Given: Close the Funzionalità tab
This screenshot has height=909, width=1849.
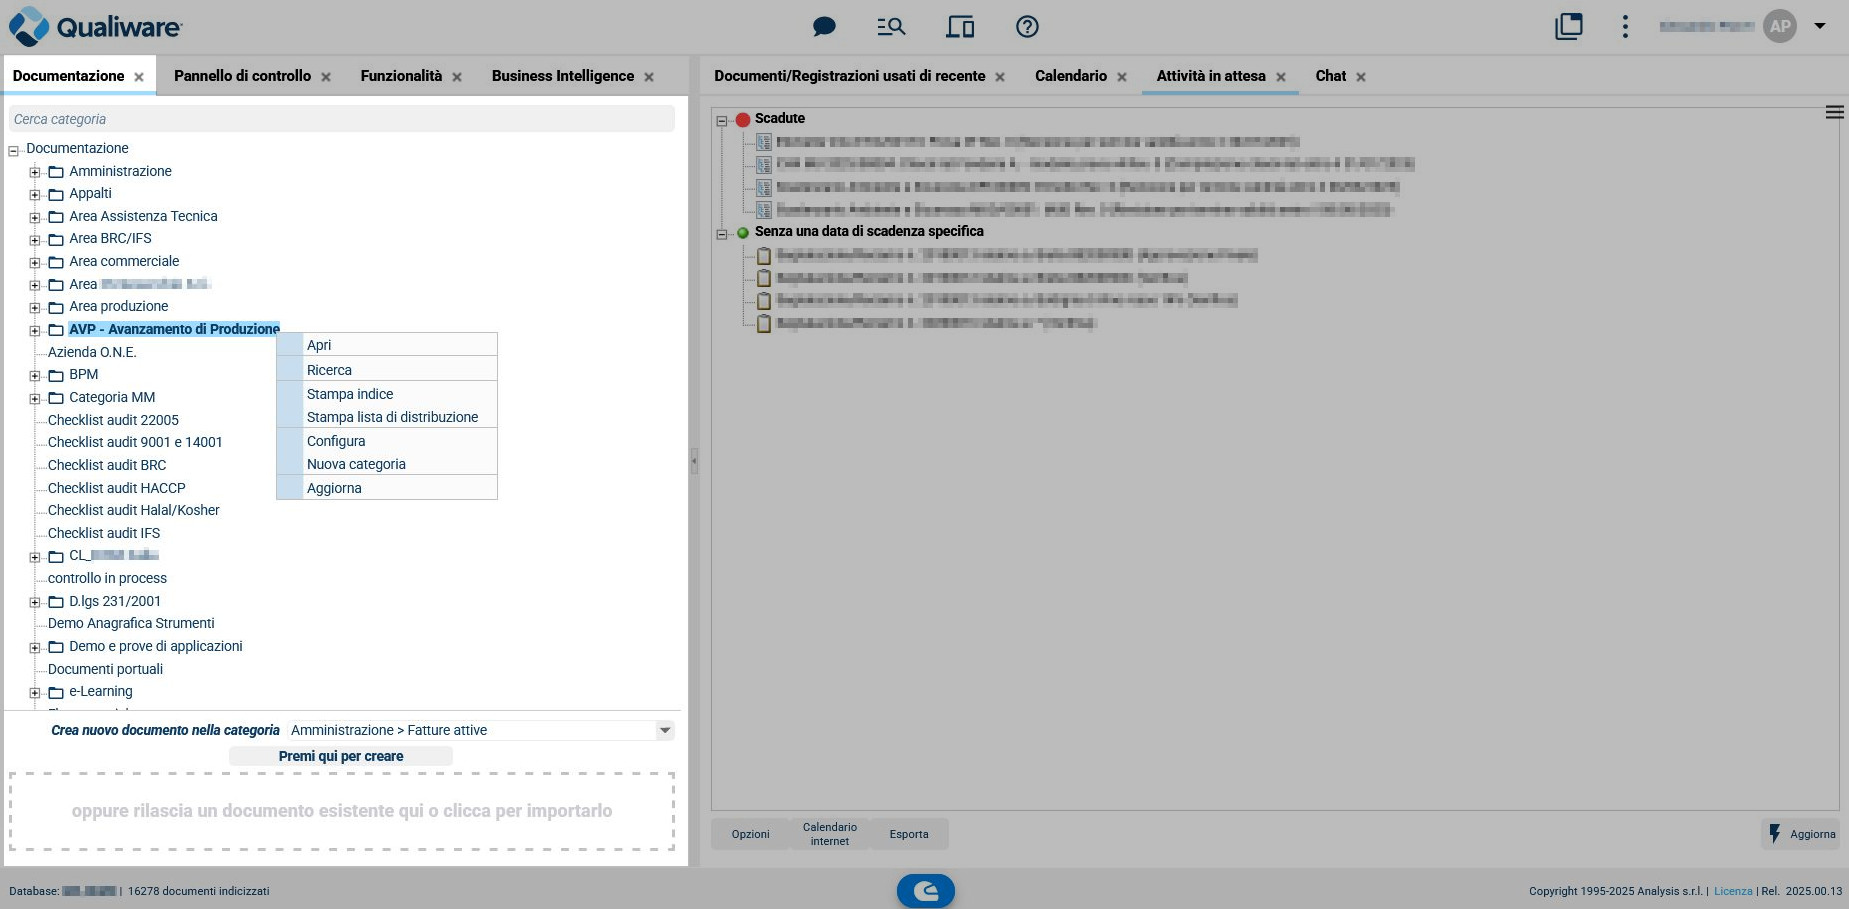Looking at the screenshot, I should pyautogui.click(x=457, y=77).
